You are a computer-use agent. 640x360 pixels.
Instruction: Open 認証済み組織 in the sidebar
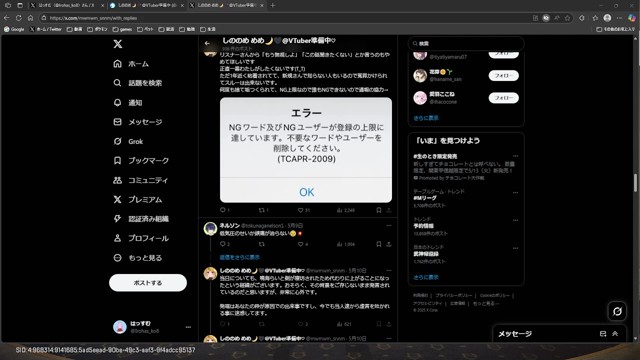[141, 219]
